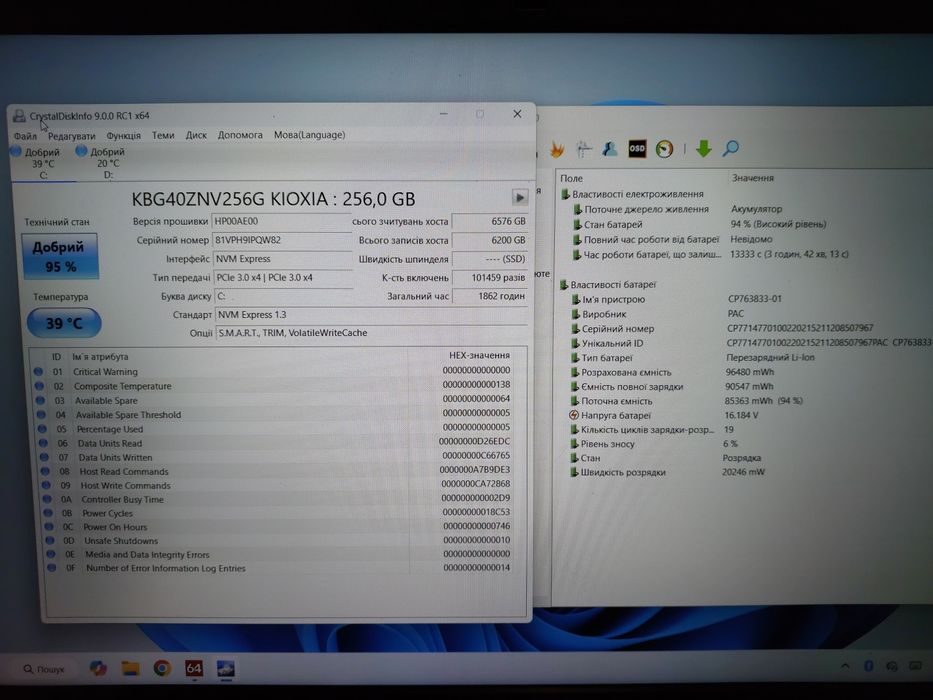Viewport: 933px width, 700px height.
Task: Click the green download arrow in AIDA64 toolbar
Action: point(703,148)
